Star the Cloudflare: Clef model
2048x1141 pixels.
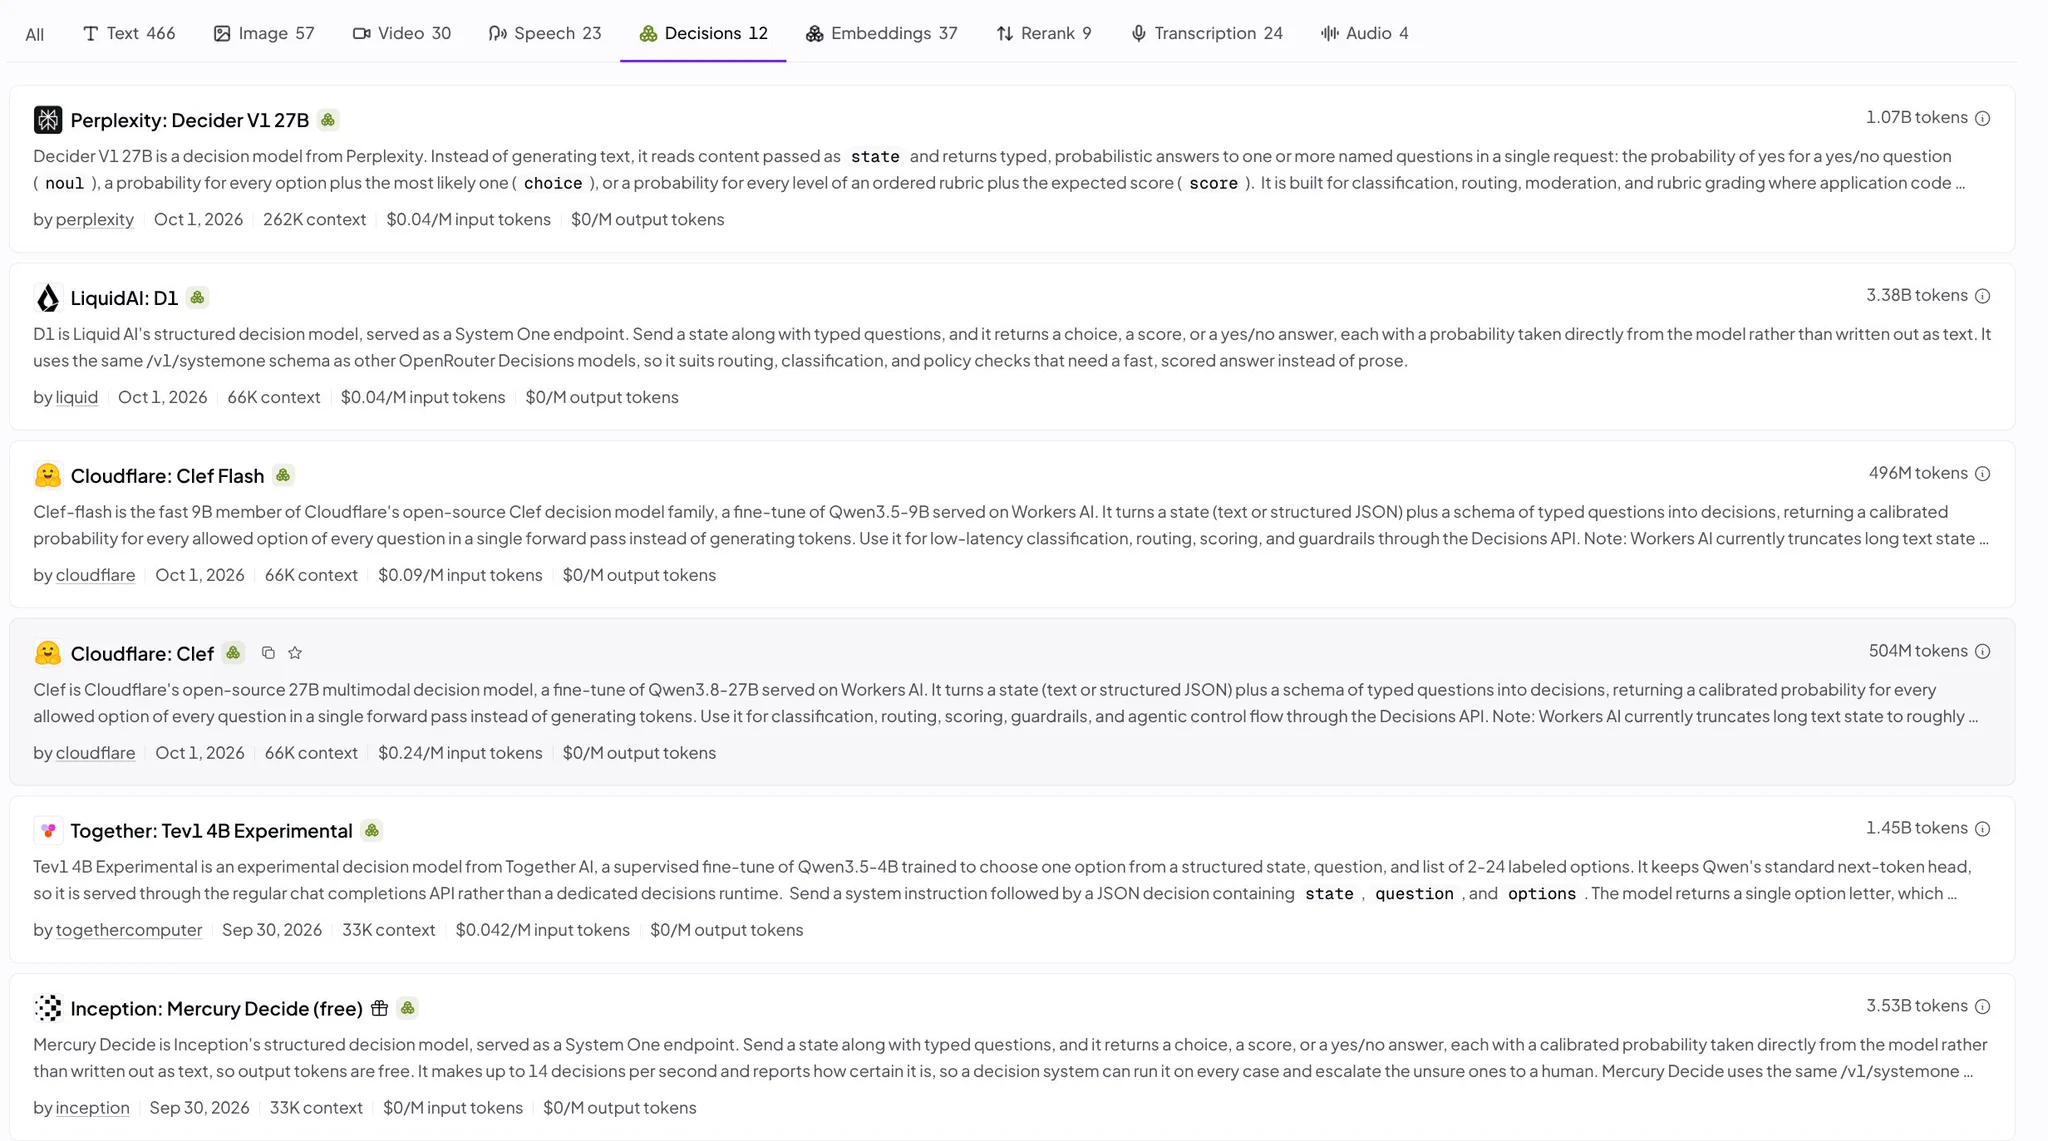coord(295,653)
